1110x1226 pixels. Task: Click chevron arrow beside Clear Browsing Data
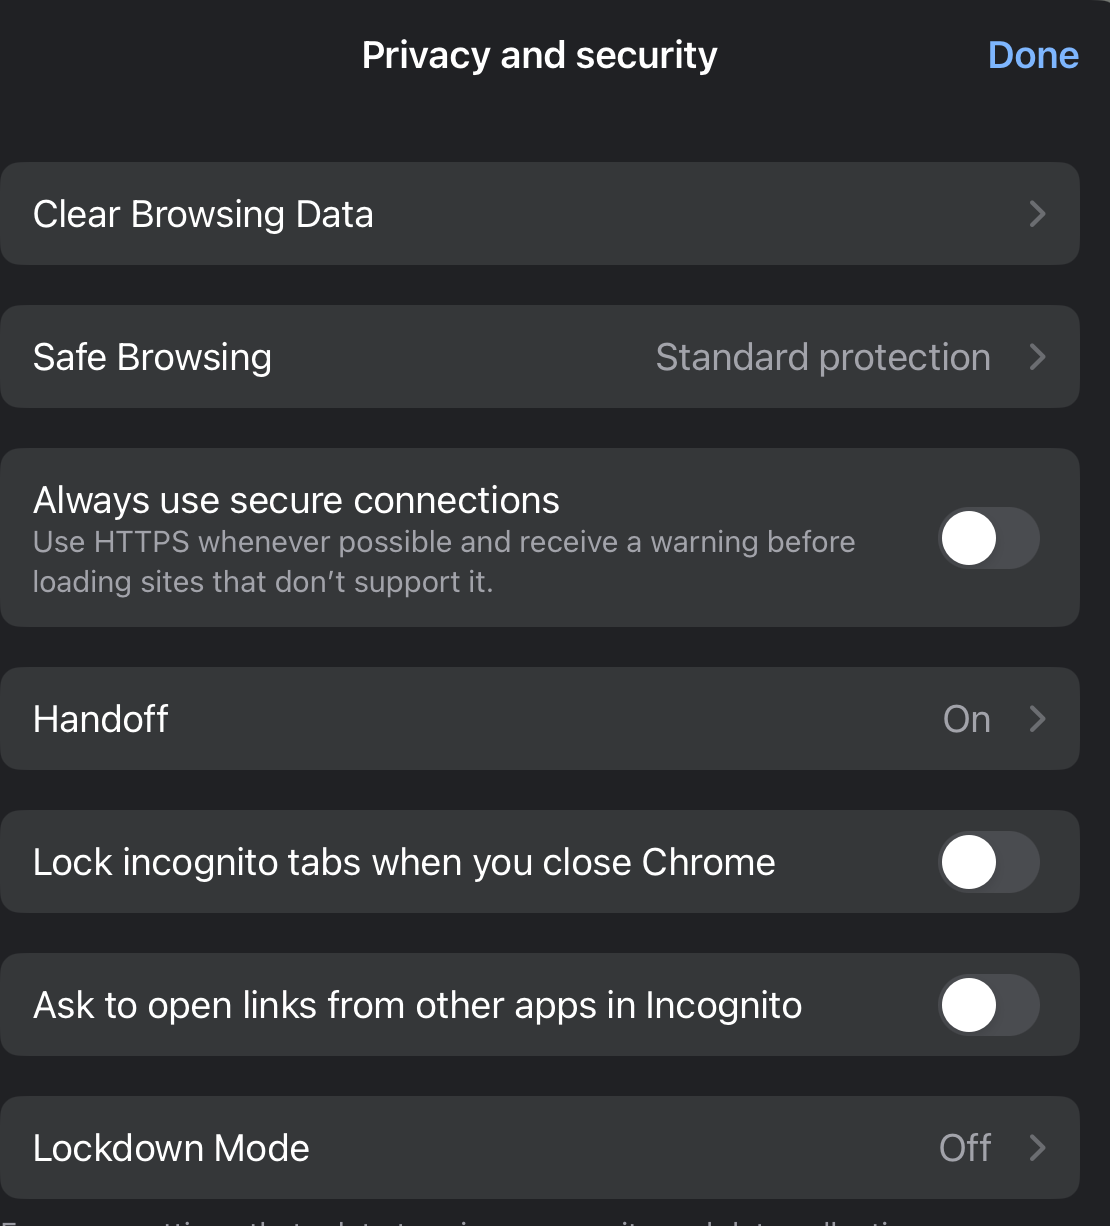[1037, 214]
